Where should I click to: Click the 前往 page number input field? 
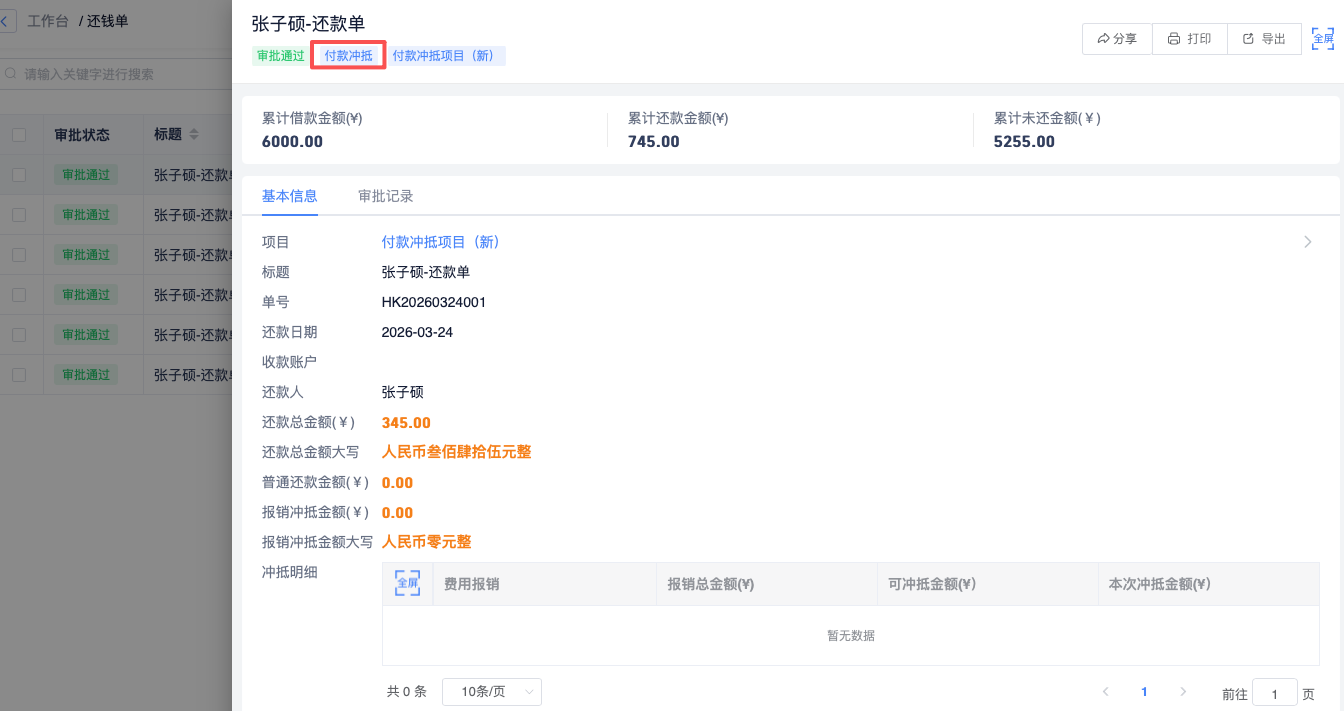click(1274, 693)
